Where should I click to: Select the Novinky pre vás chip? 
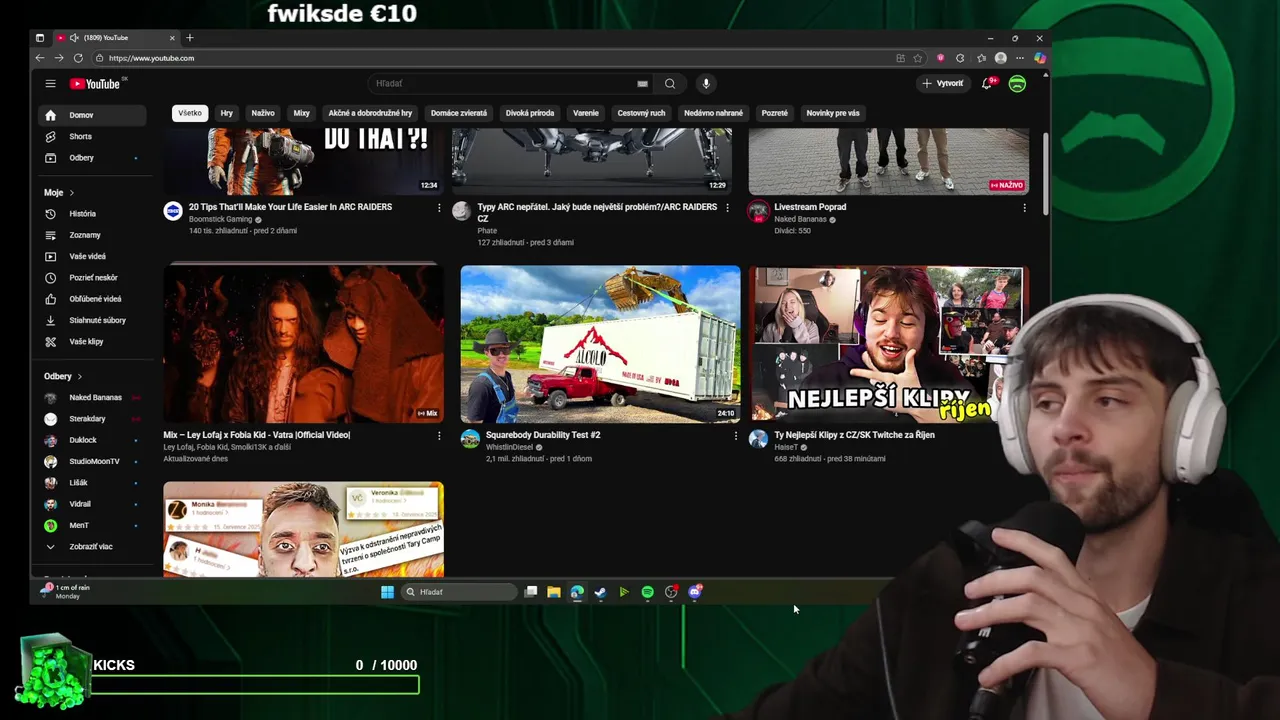[833, 113]
